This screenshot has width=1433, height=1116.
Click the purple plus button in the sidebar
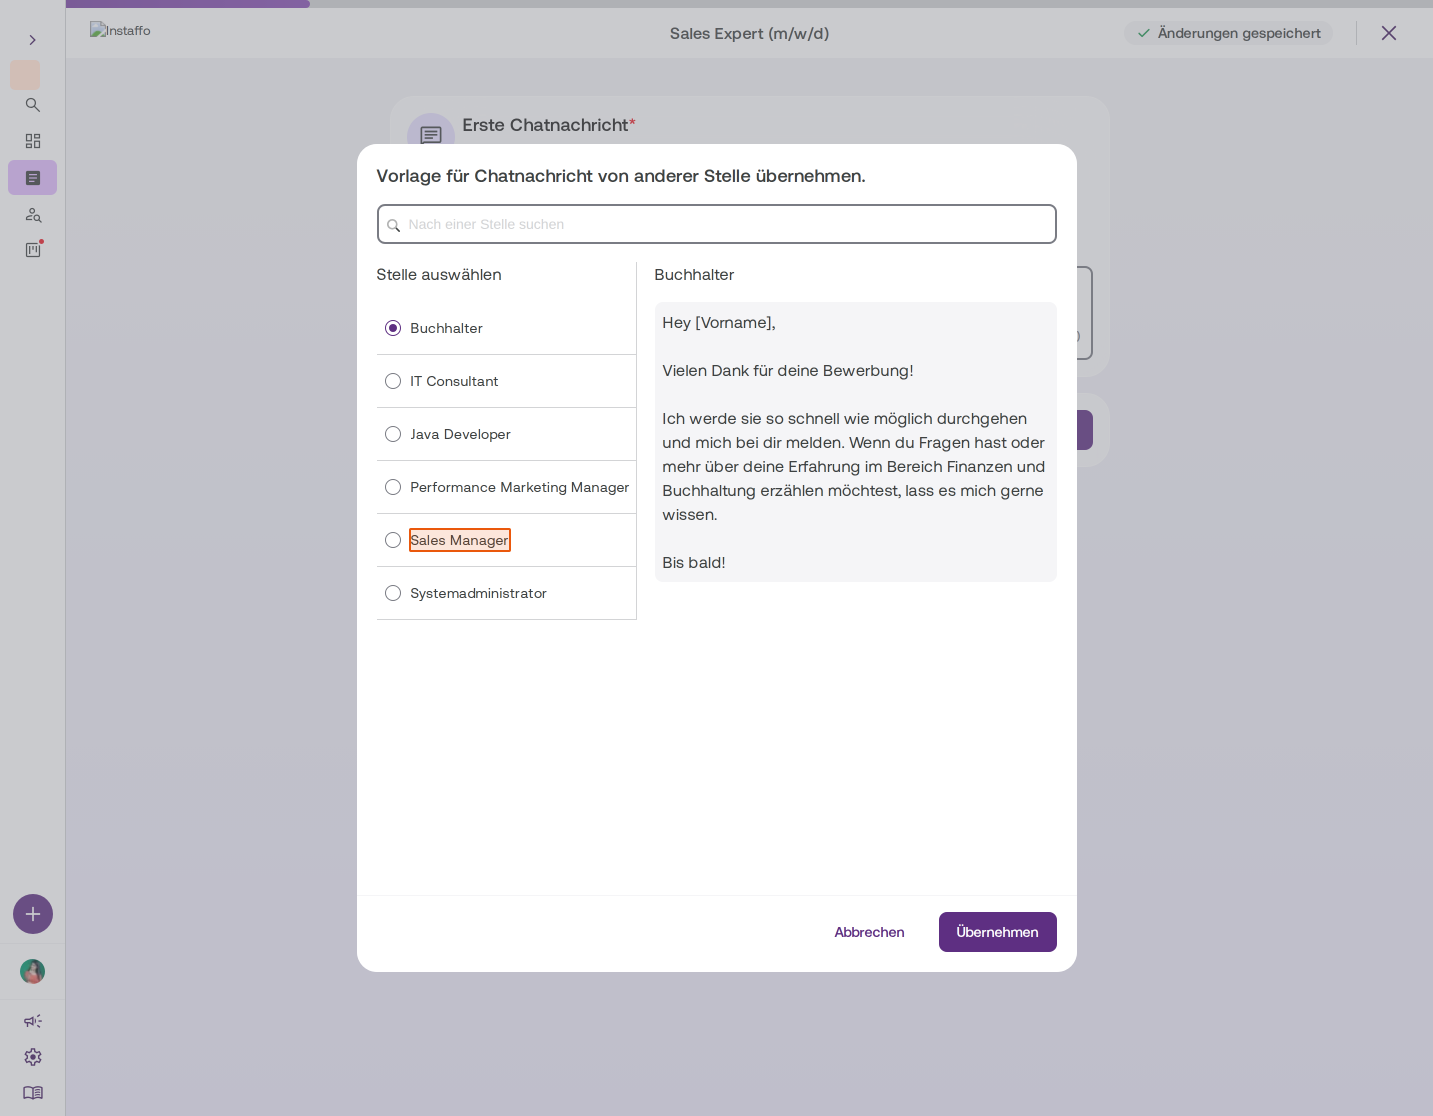pyautogui.click(x=33, y=914)
